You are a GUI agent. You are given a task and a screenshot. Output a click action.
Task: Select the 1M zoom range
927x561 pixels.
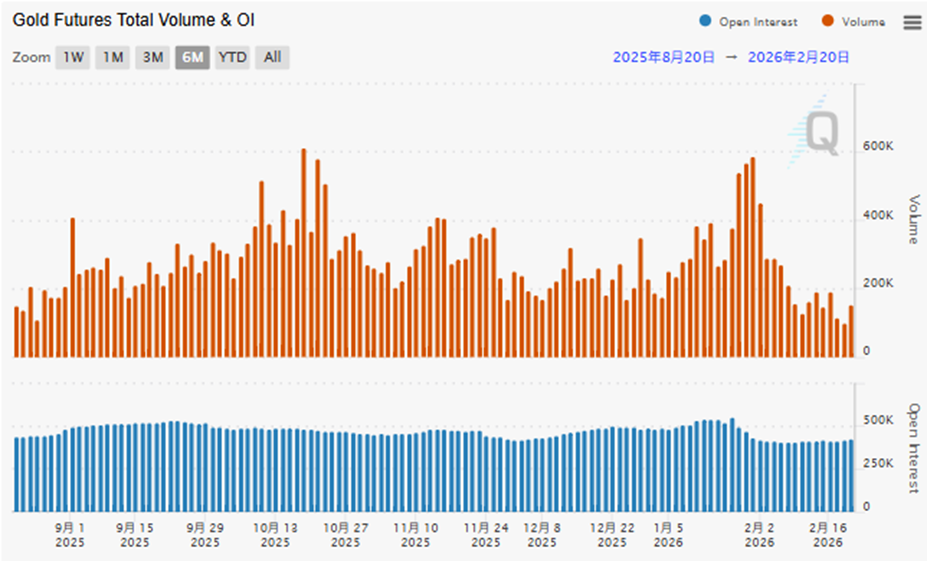(x=113, y=57)
